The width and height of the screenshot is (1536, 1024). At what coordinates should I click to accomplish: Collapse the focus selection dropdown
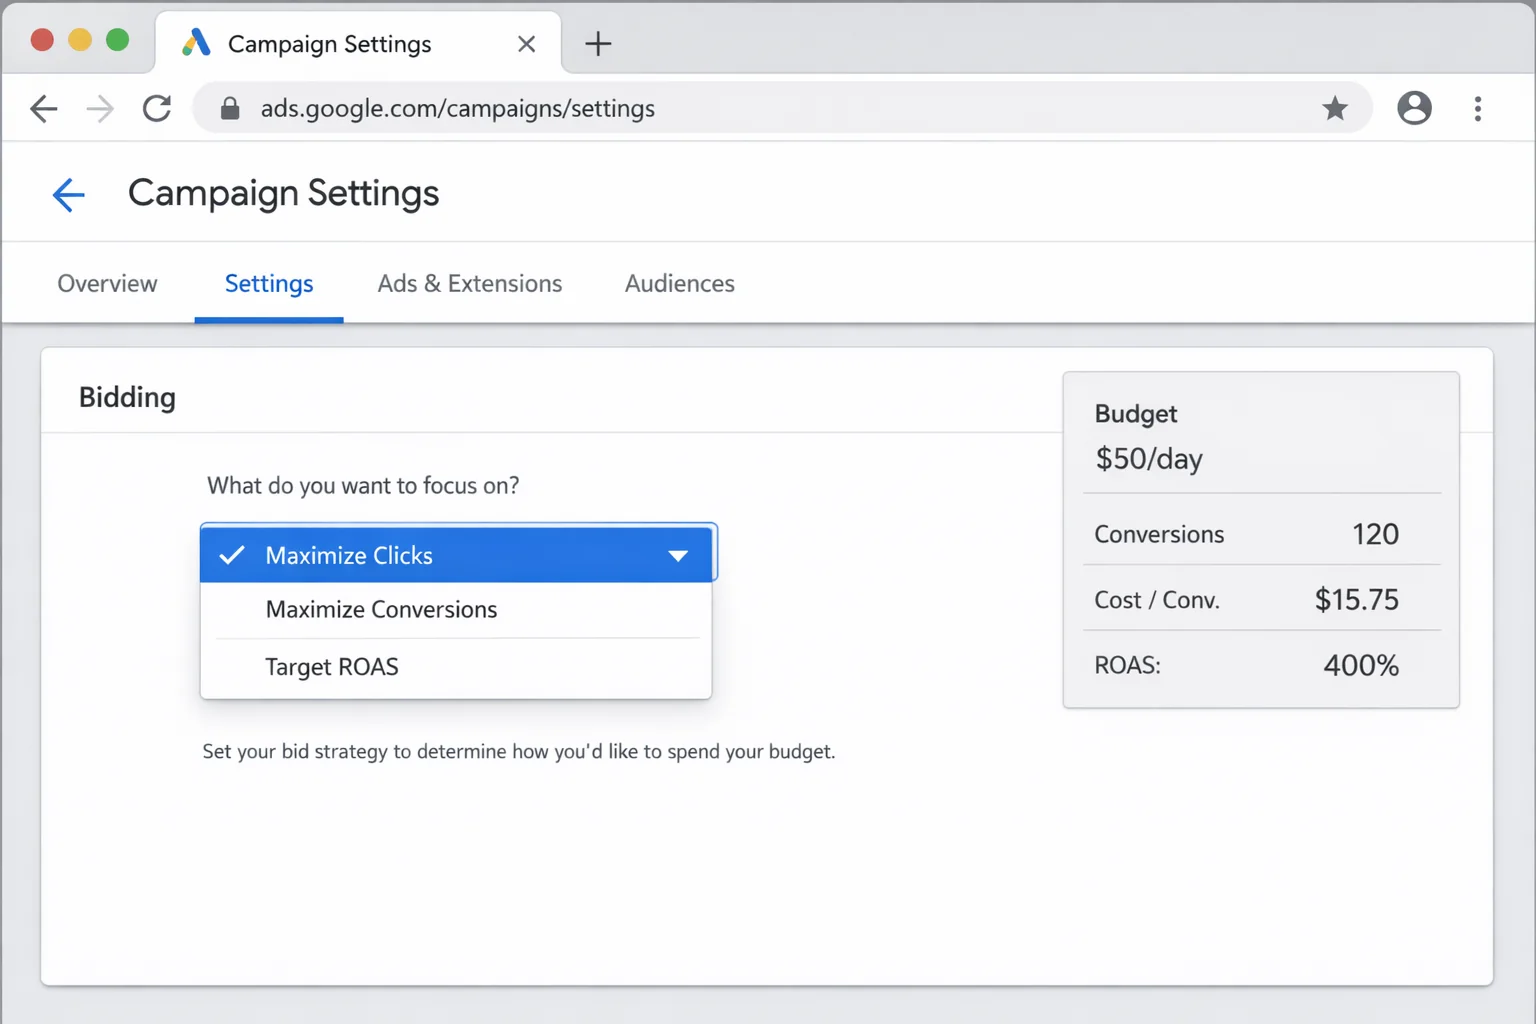(678, 554)
